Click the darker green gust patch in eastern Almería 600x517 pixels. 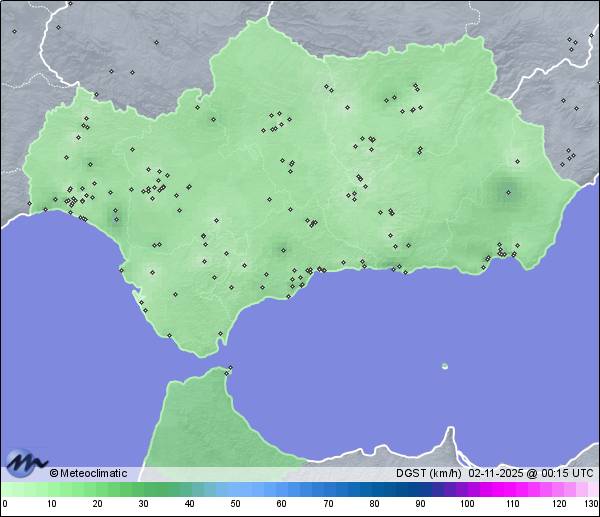tap(508, 190)
